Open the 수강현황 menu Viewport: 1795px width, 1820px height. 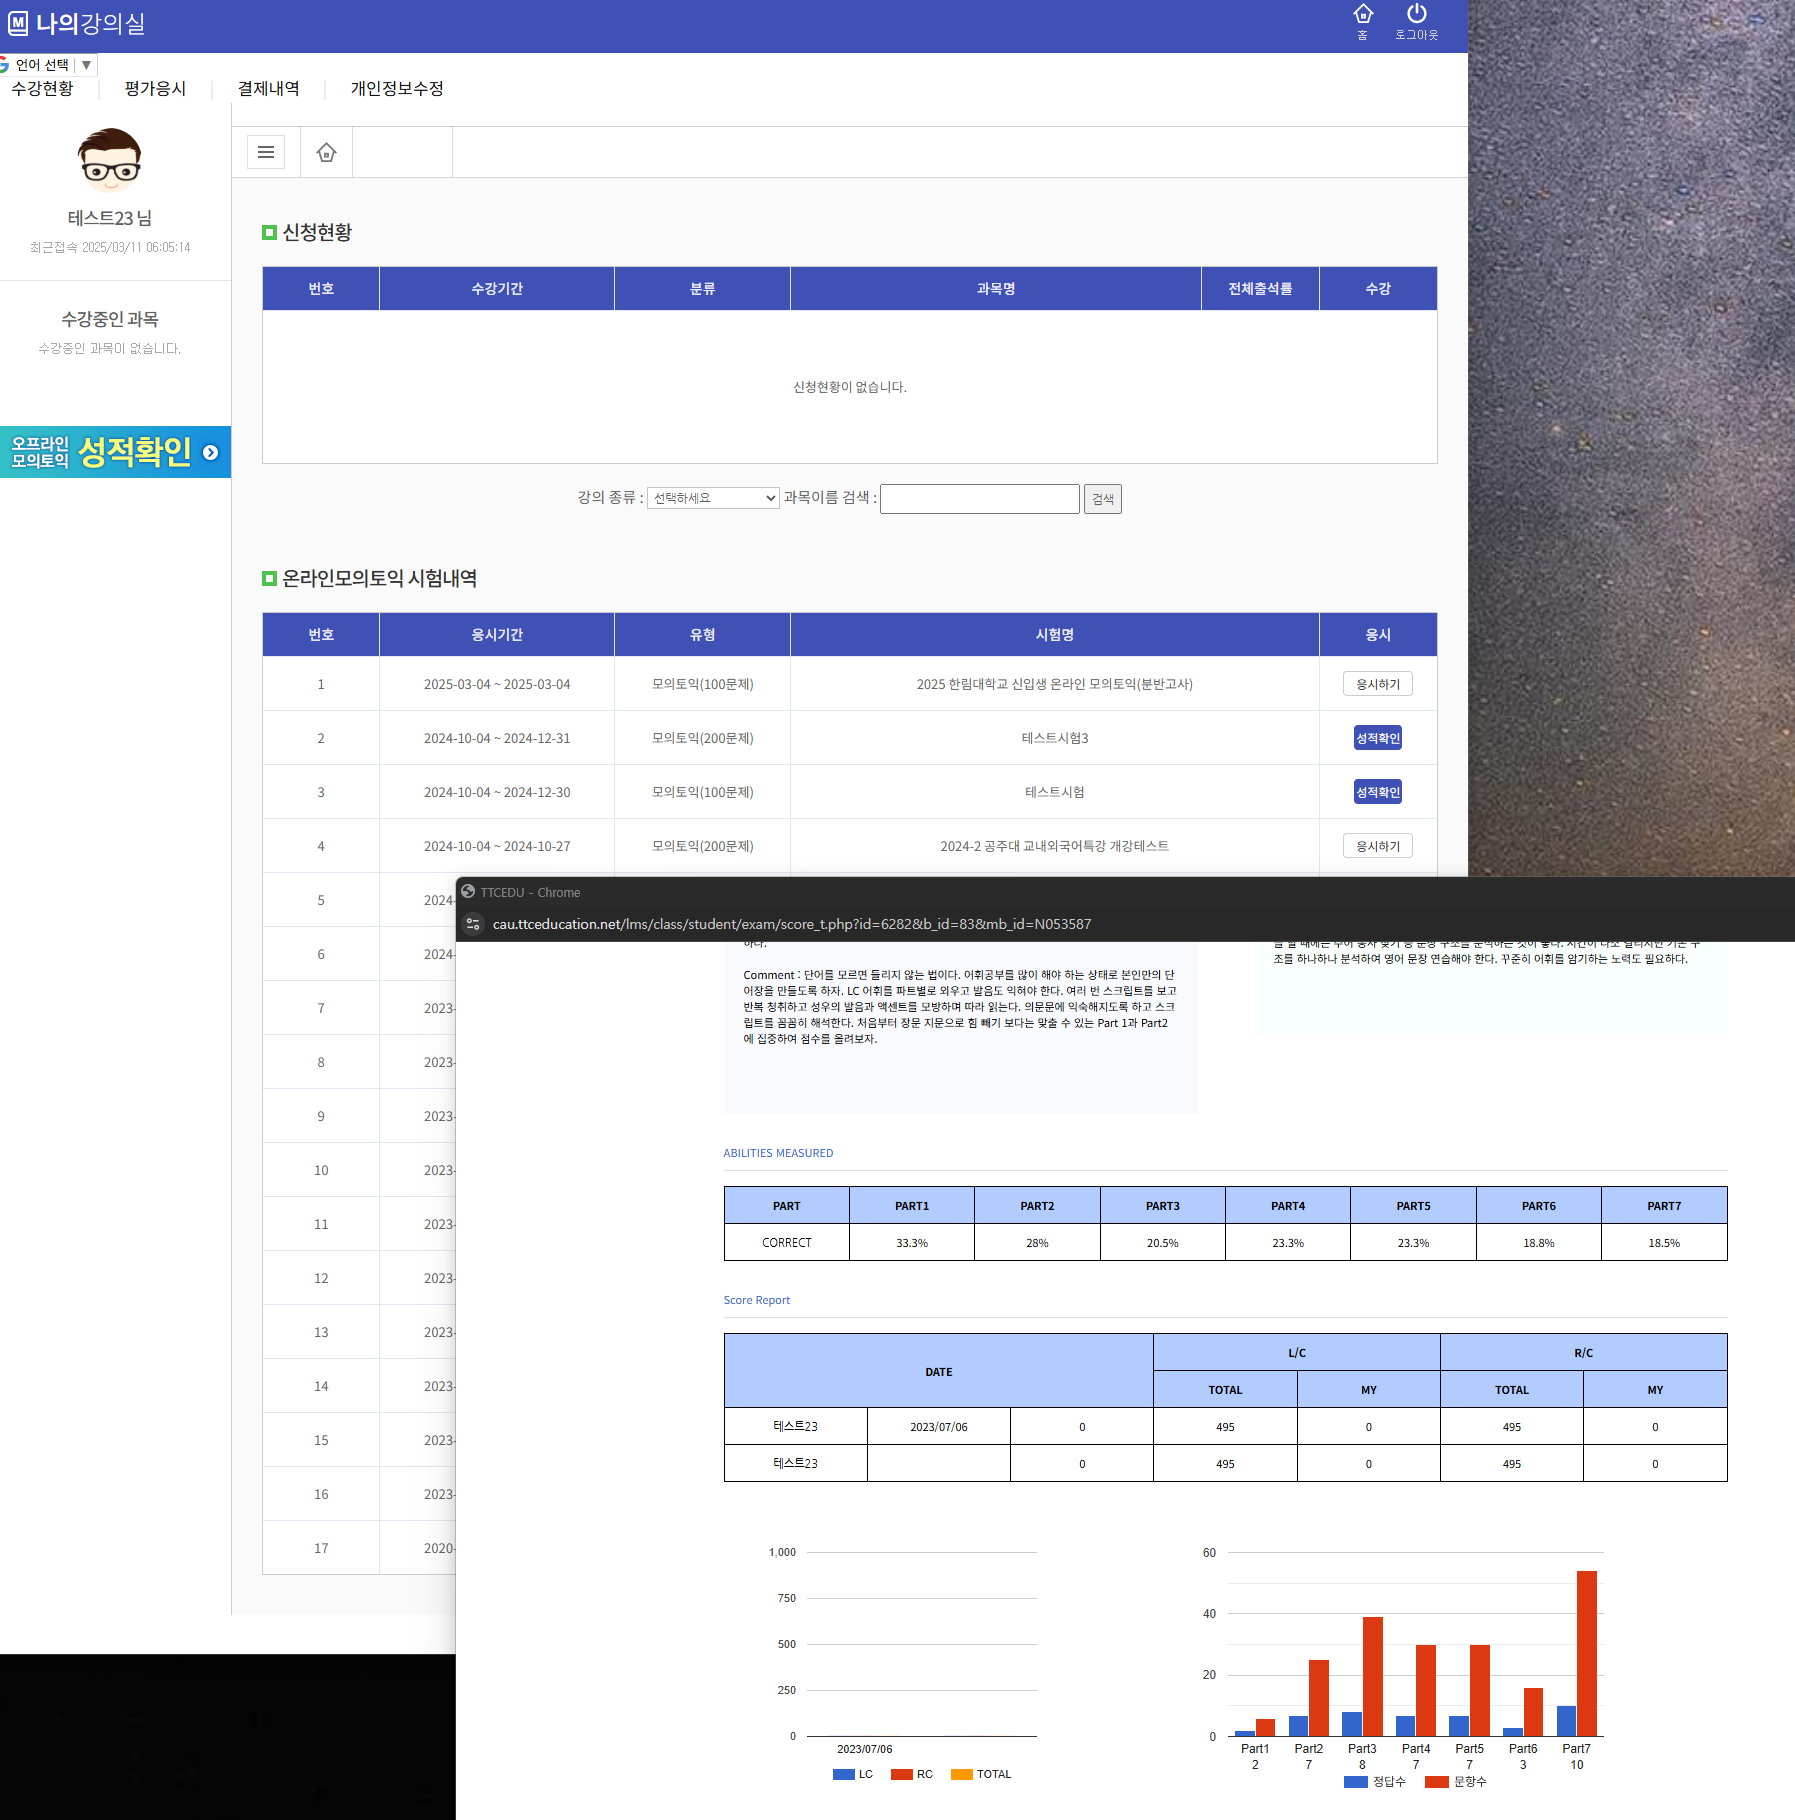pos(42,89)
